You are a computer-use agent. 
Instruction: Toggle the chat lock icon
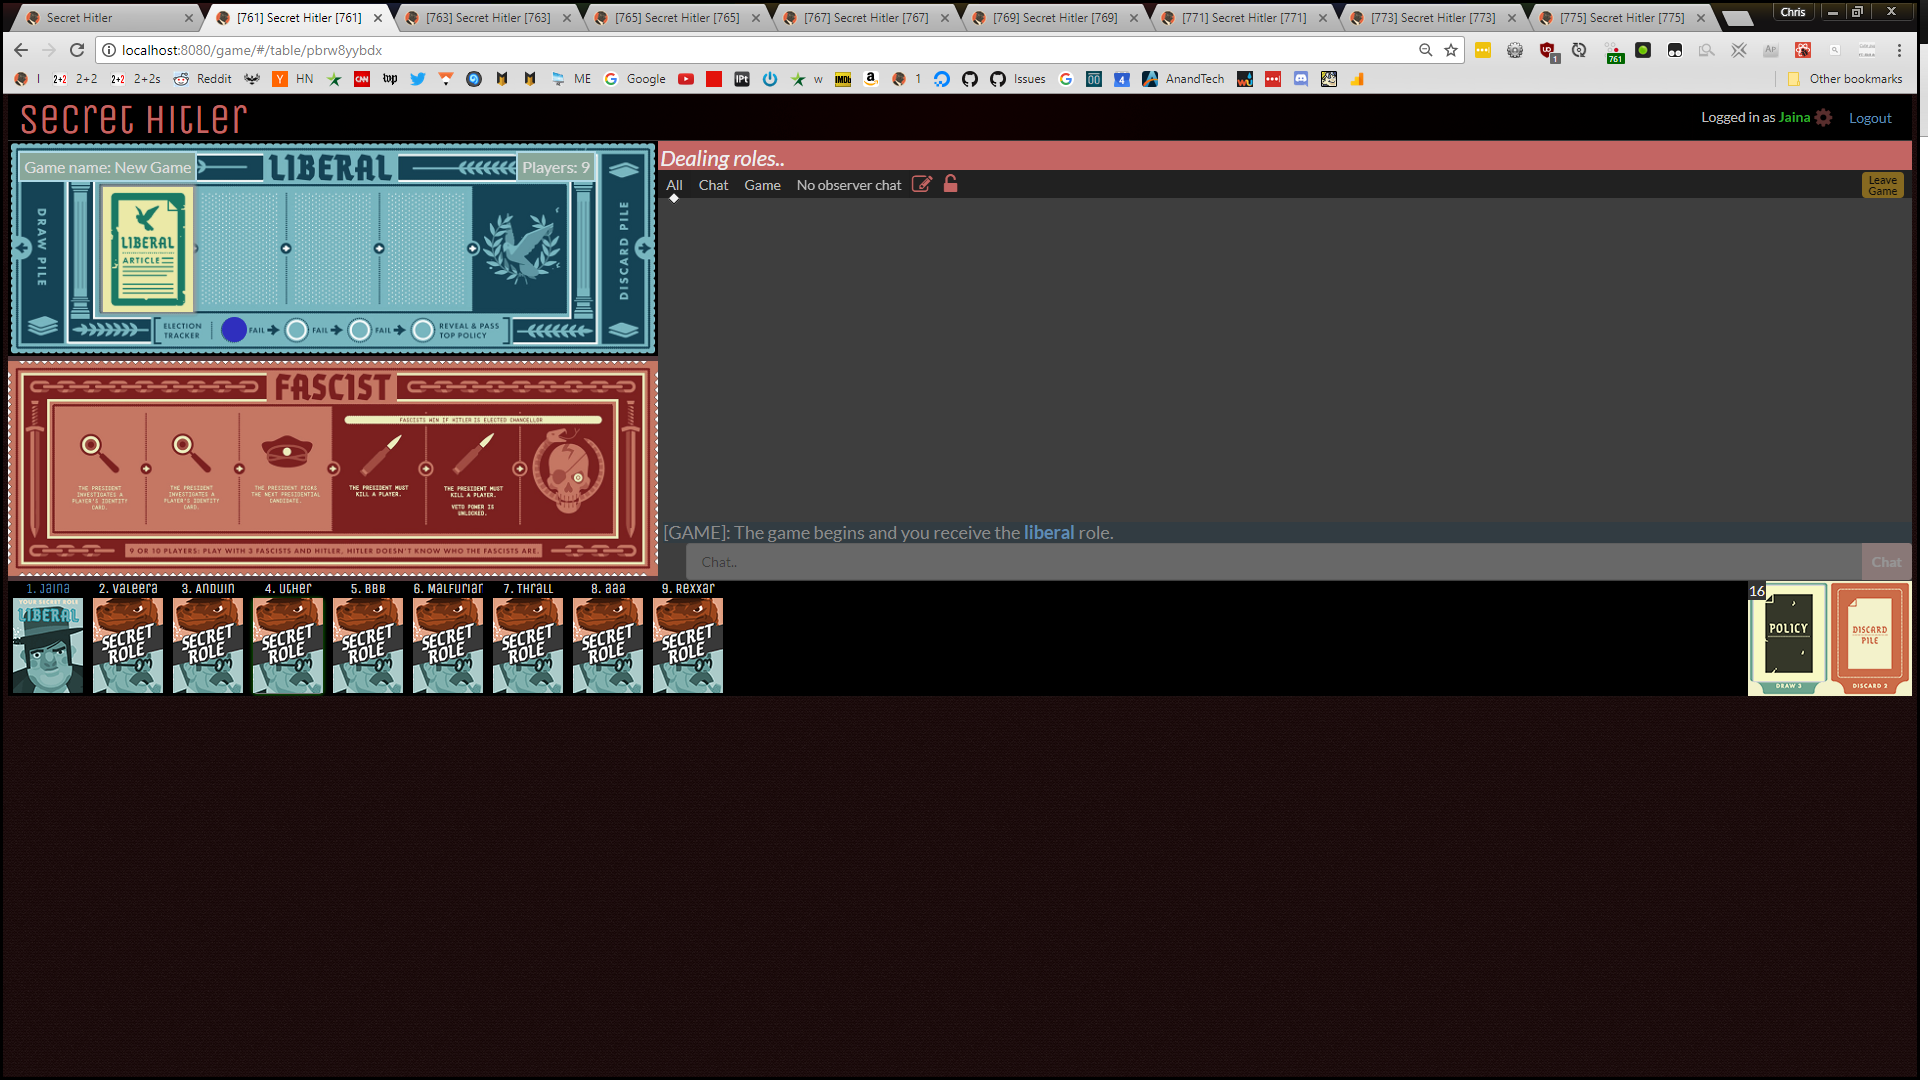point(951,184)
